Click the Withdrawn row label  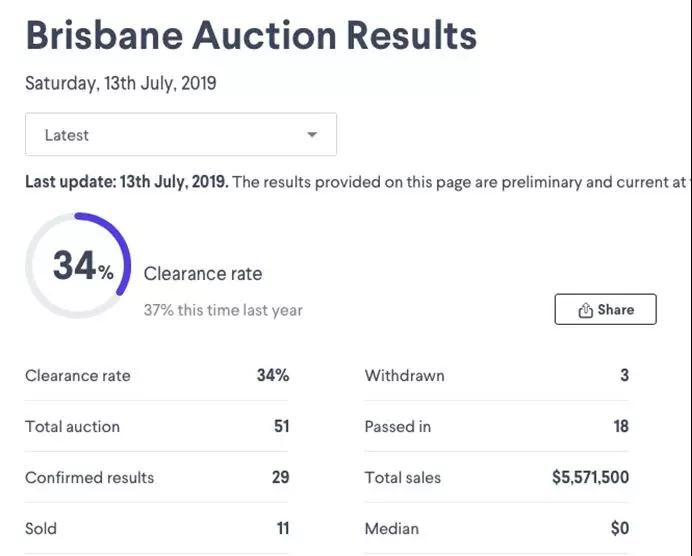click(404, 376)
